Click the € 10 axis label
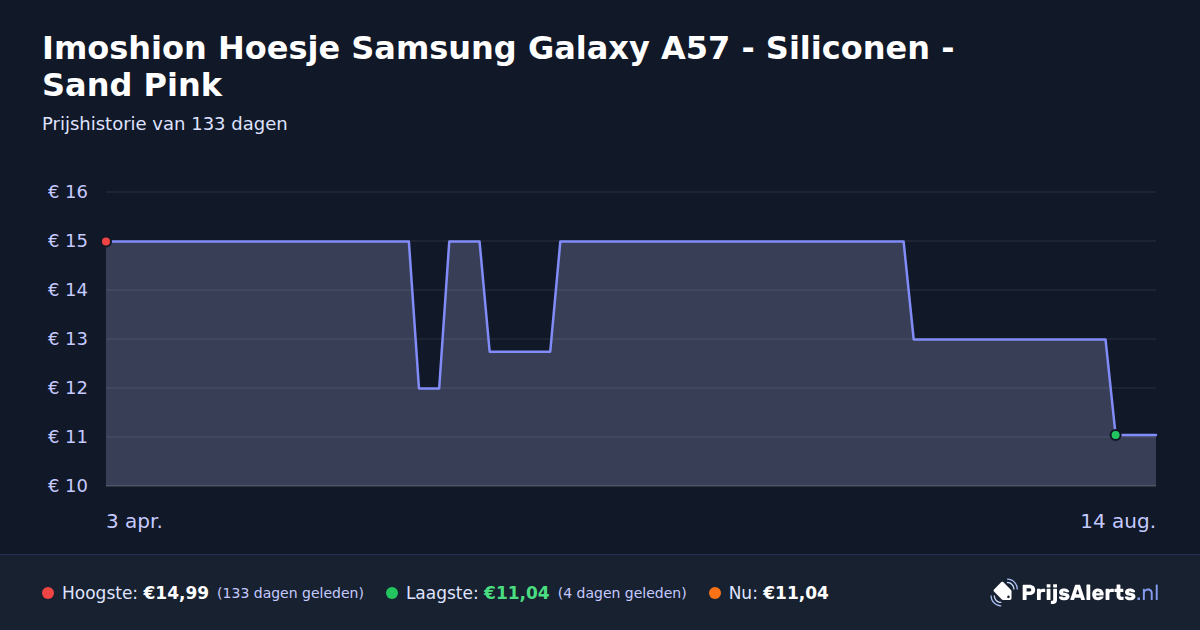Viewport: 1200px width, 630px height. click(x=68, y=486)
